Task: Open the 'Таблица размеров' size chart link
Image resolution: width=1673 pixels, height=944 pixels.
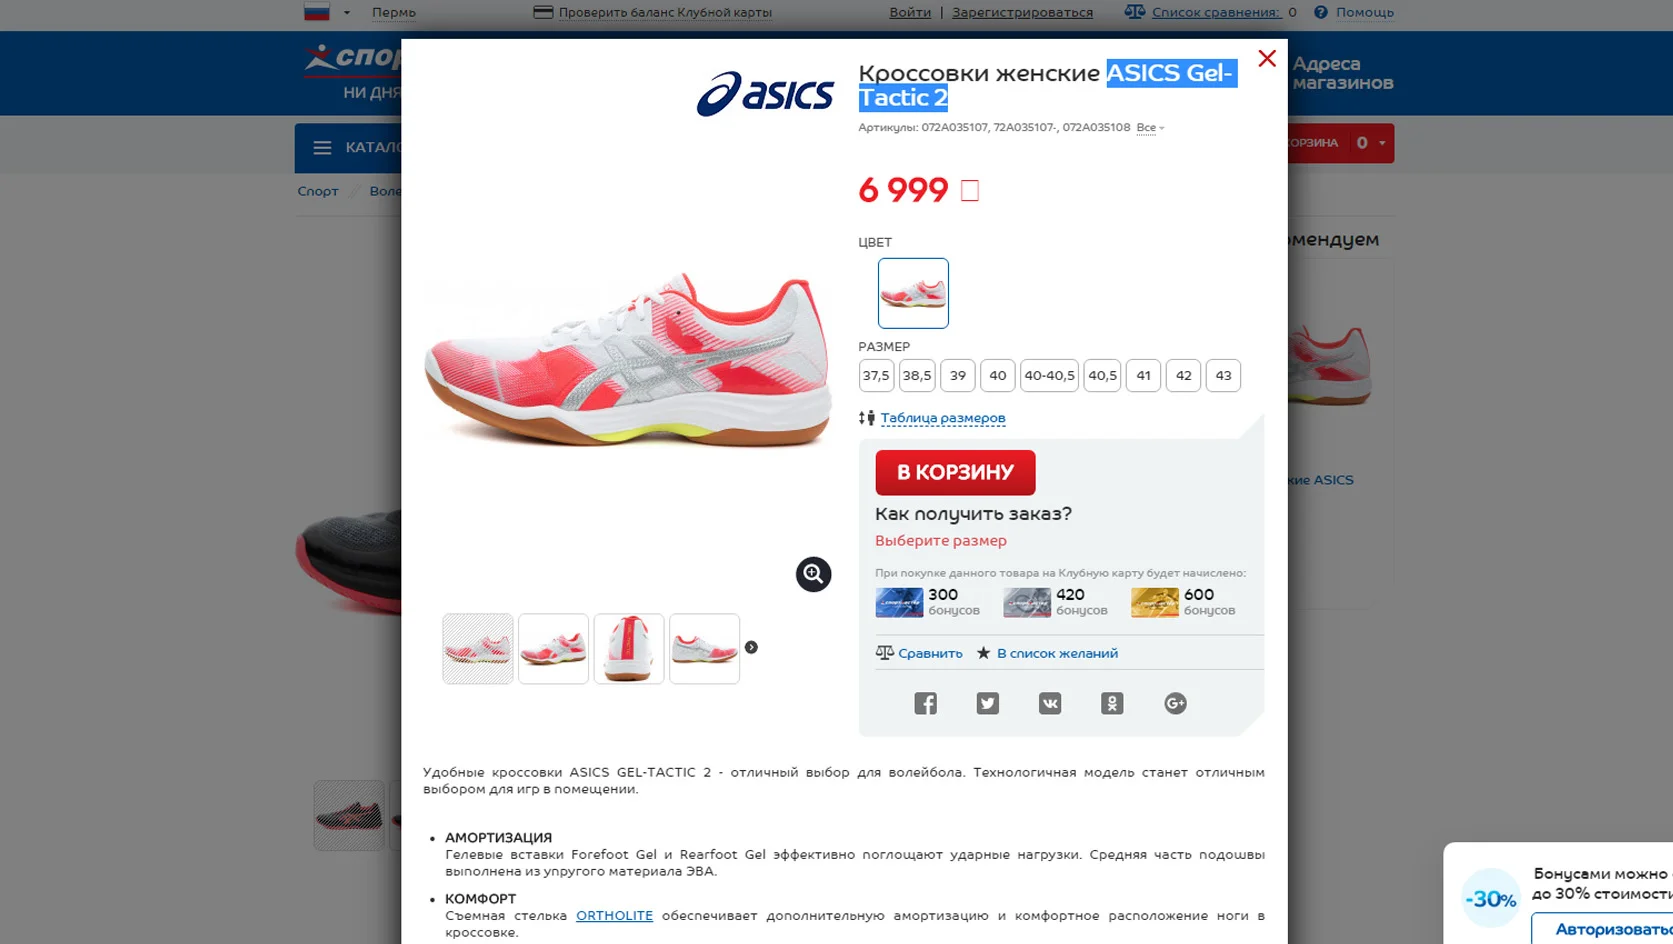Action: (x=943, y=418)
